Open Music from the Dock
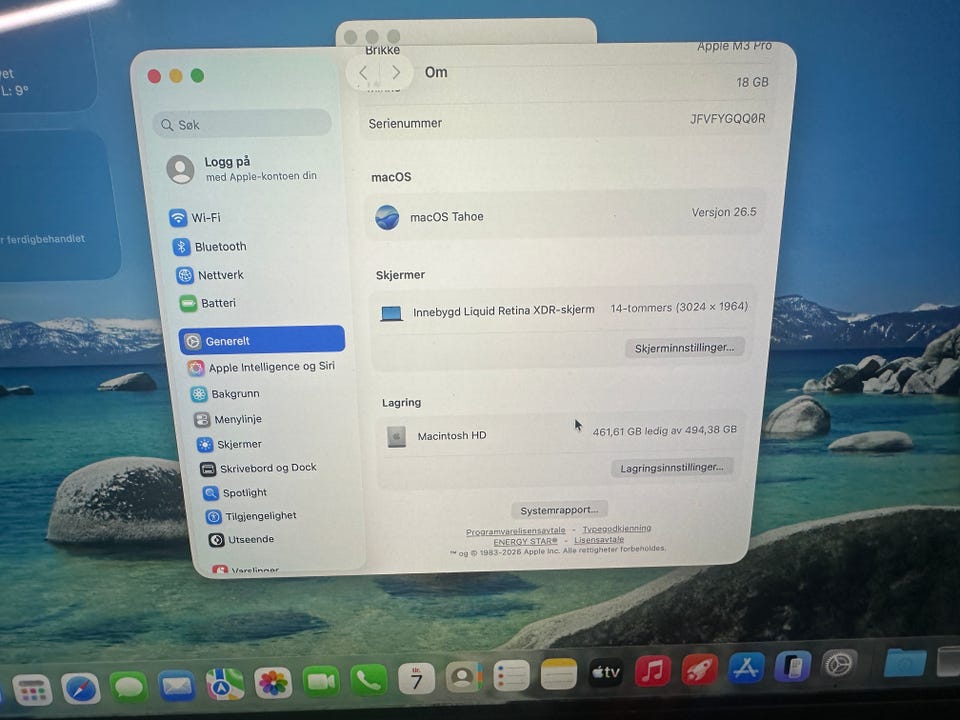 click(652, 670)
